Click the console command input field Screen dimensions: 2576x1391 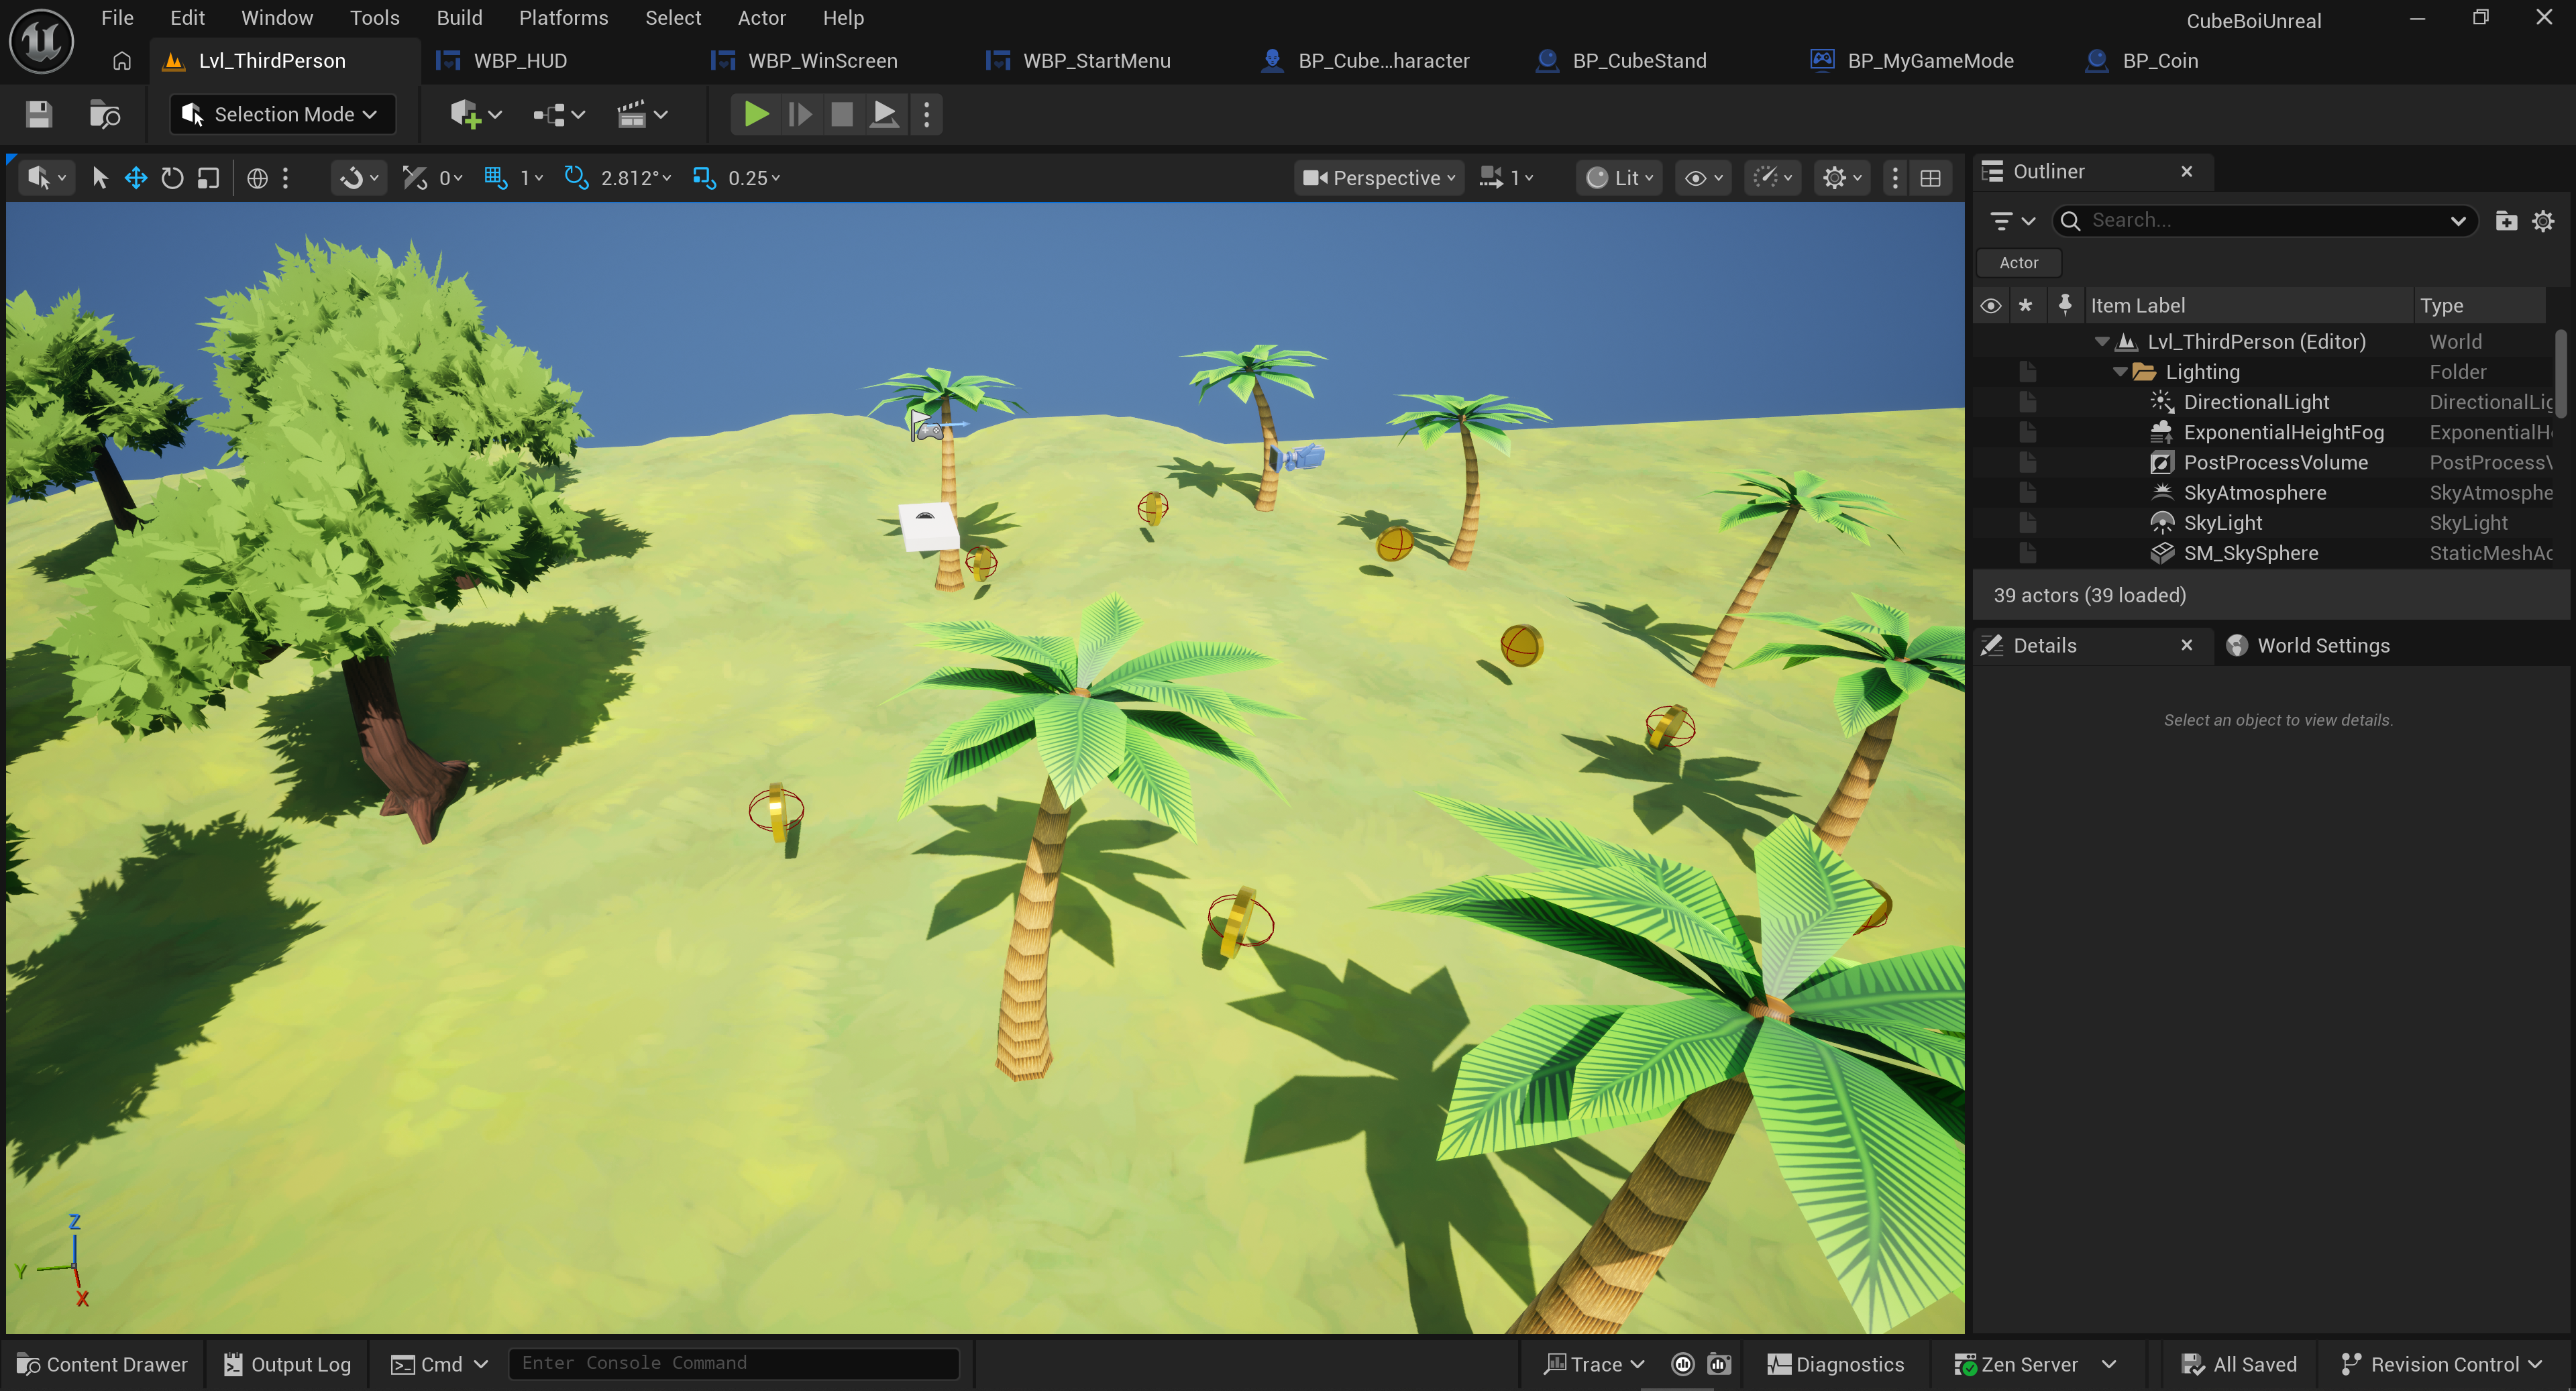point(733,1363)
